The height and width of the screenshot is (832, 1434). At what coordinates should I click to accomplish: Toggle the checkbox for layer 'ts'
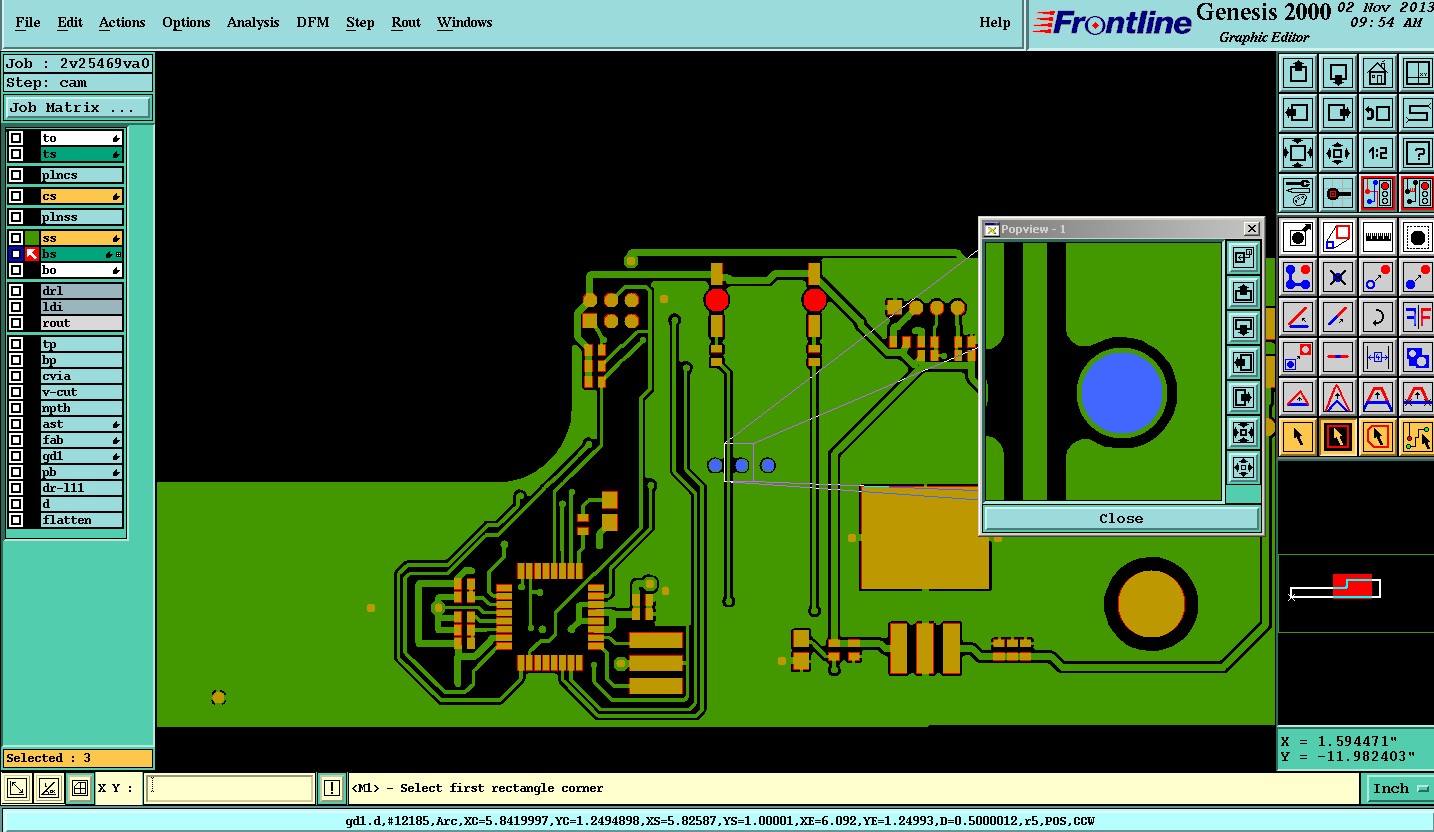16,154
